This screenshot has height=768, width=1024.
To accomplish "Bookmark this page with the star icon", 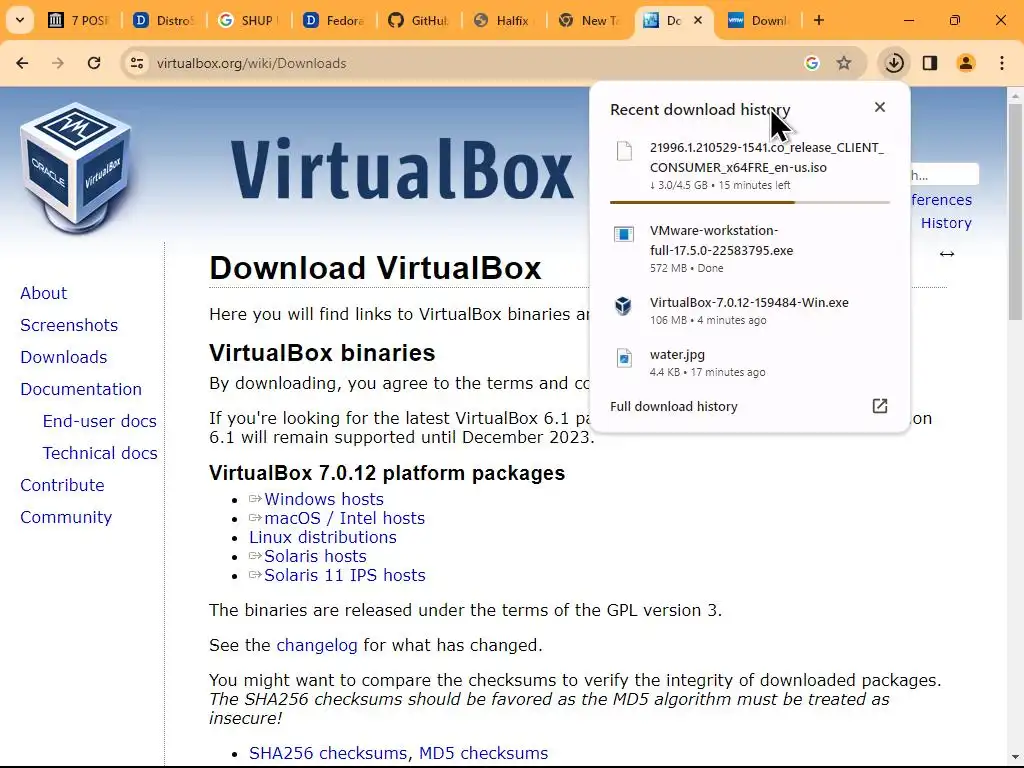I will pos(844,63).
